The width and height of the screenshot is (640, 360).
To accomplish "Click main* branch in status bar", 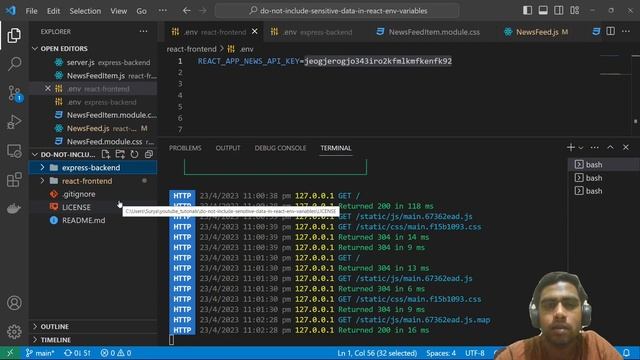I will [40, 353].
